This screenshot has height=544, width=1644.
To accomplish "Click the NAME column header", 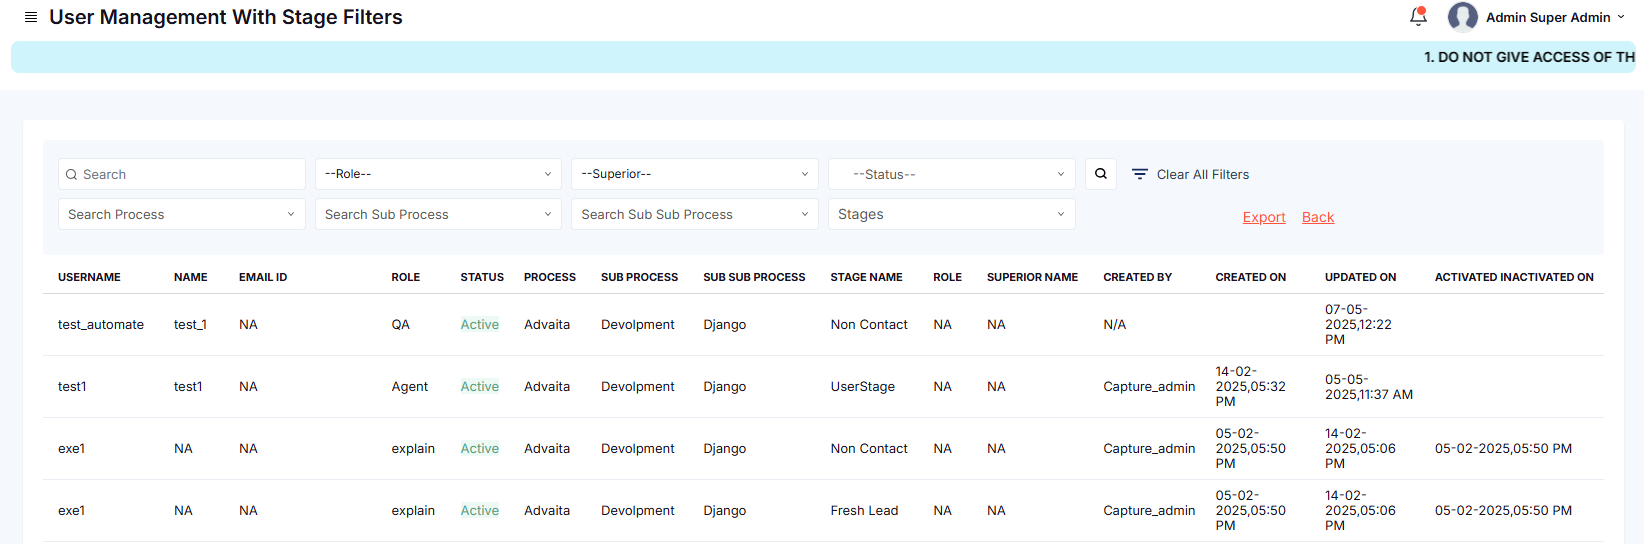I will (x=191, y=277).
